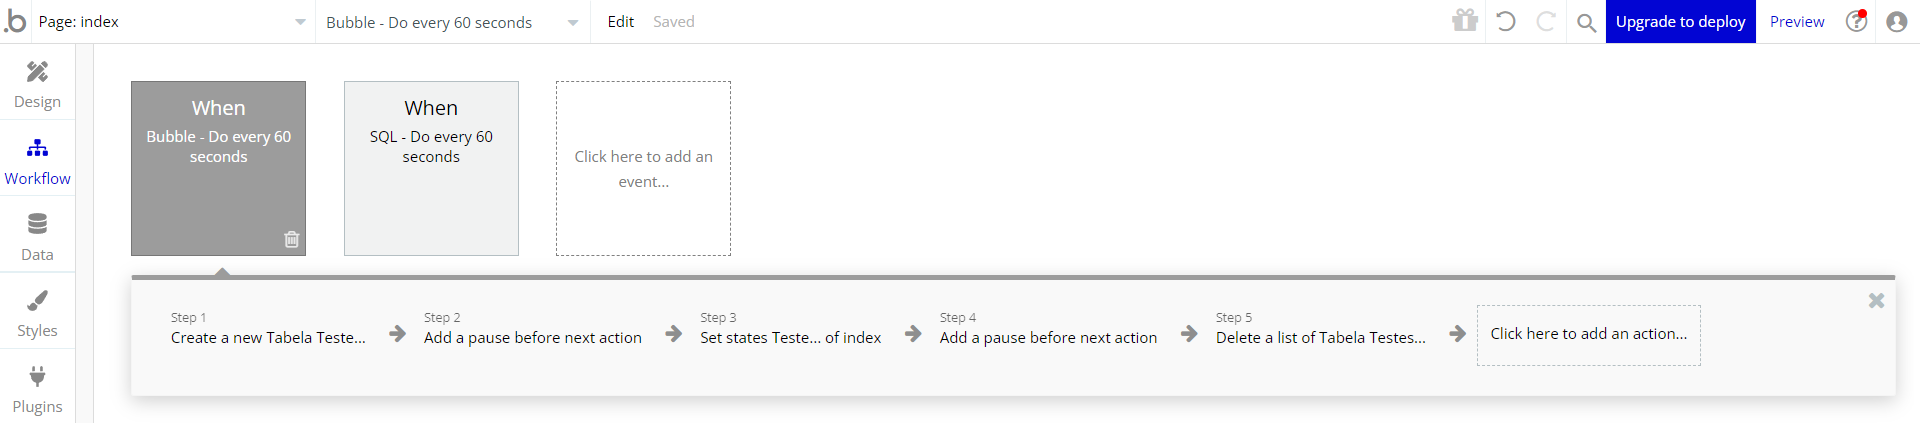Open the gift rewards icon

(1465, 21)
